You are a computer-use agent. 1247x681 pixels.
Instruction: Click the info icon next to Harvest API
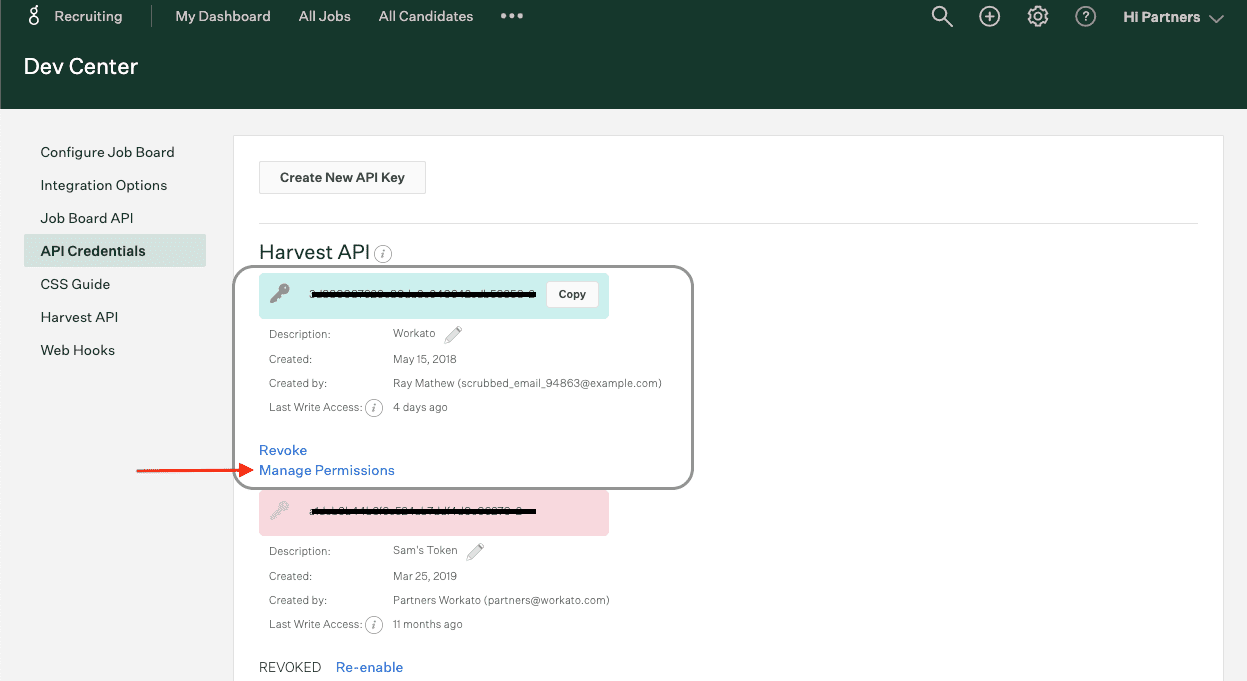[x=382, y=254]
